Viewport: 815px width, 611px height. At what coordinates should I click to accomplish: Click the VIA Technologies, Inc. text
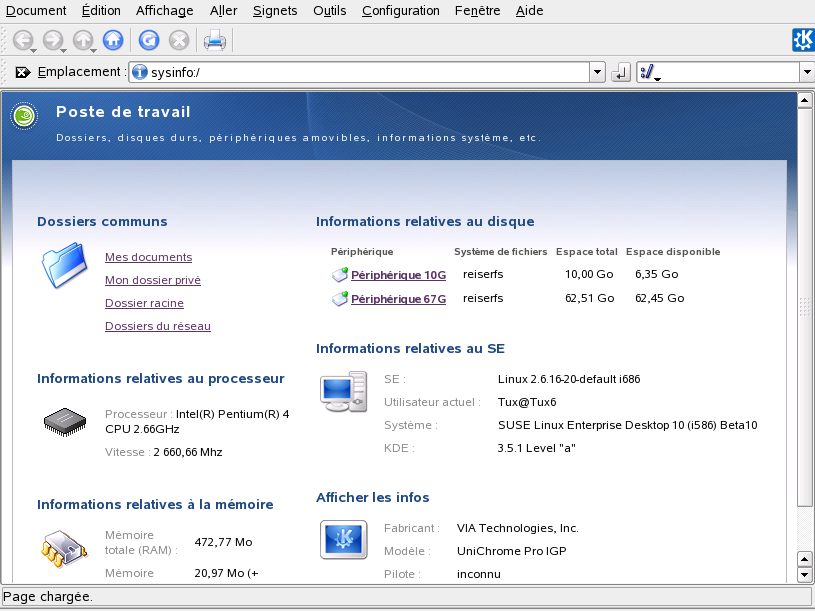coord(518,528)
